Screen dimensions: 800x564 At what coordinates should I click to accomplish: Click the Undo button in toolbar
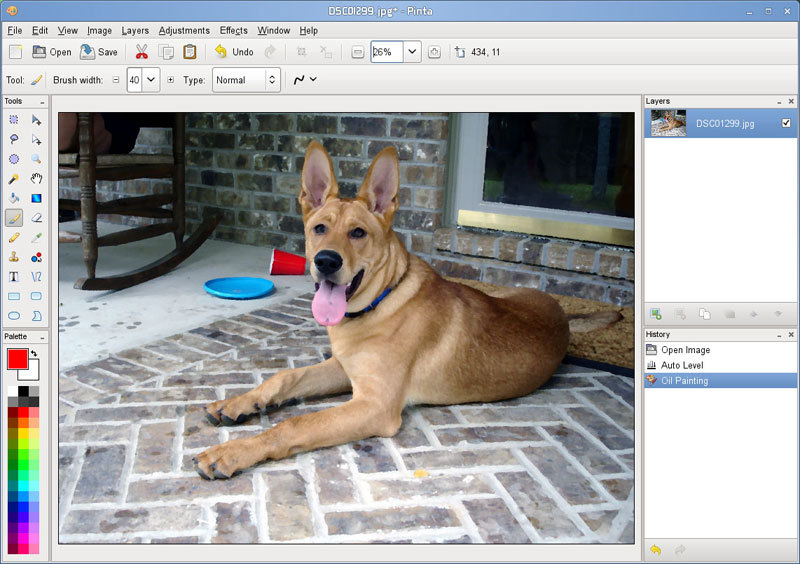233,52
